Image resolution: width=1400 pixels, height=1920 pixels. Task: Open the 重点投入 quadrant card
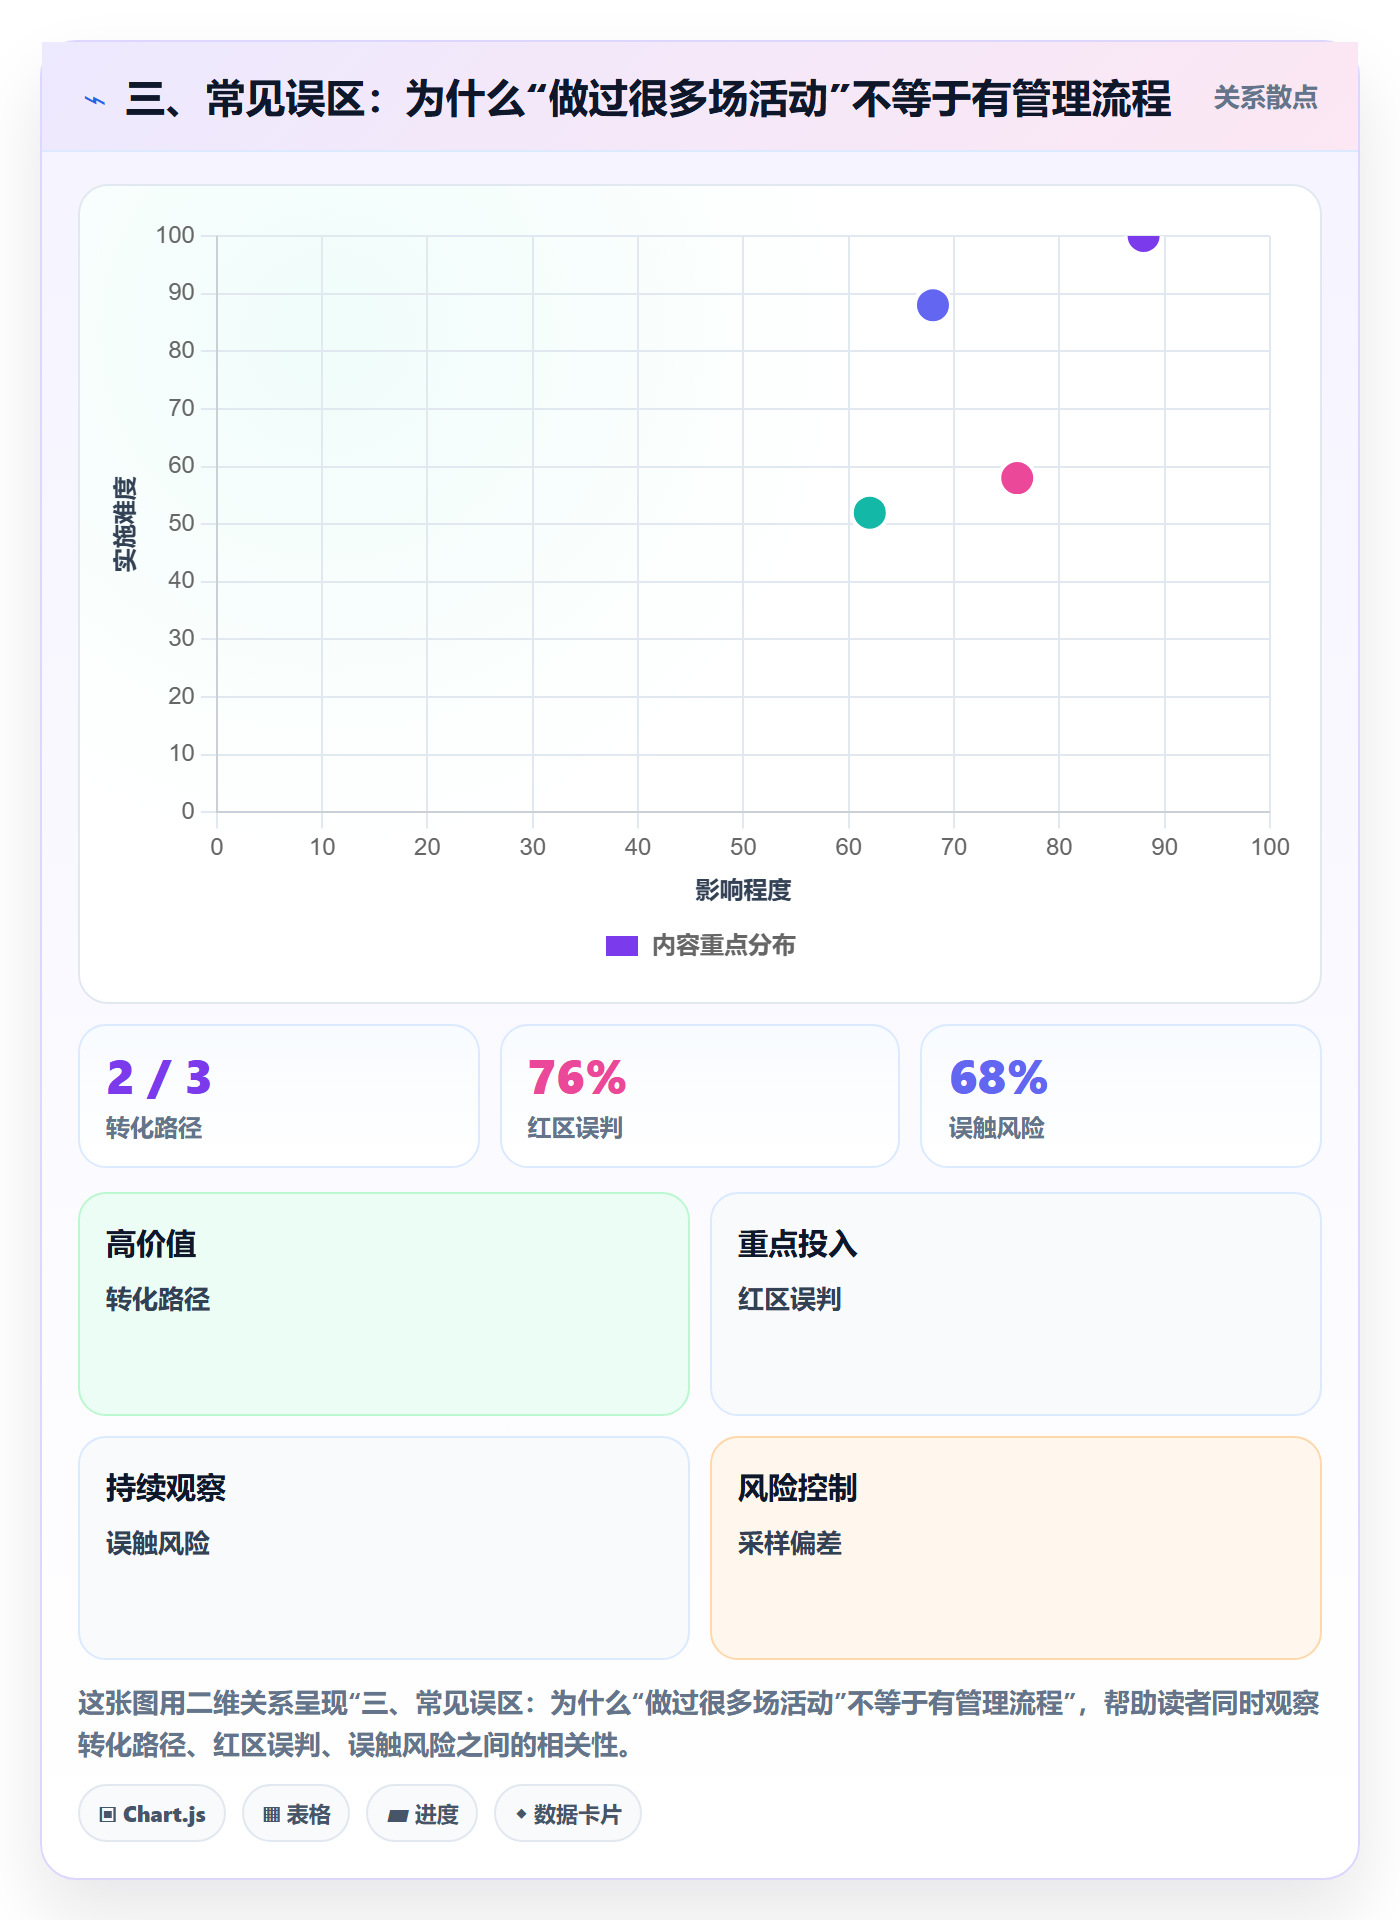1016,1304
